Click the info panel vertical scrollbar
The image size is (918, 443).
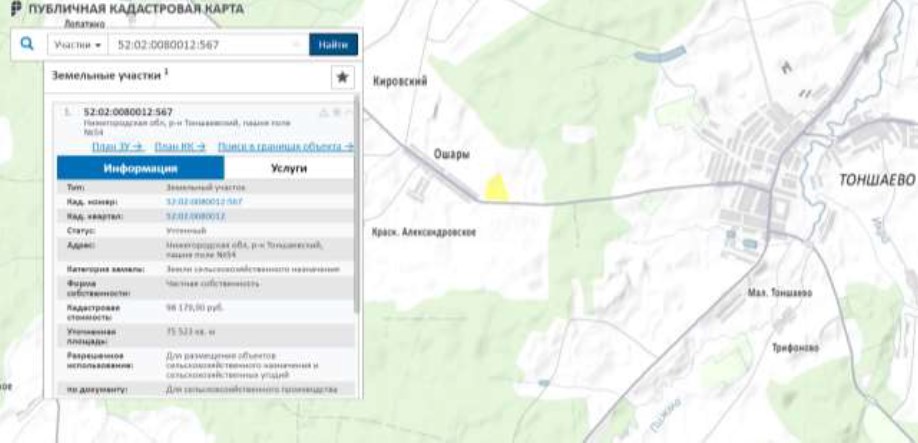(356, 250)
